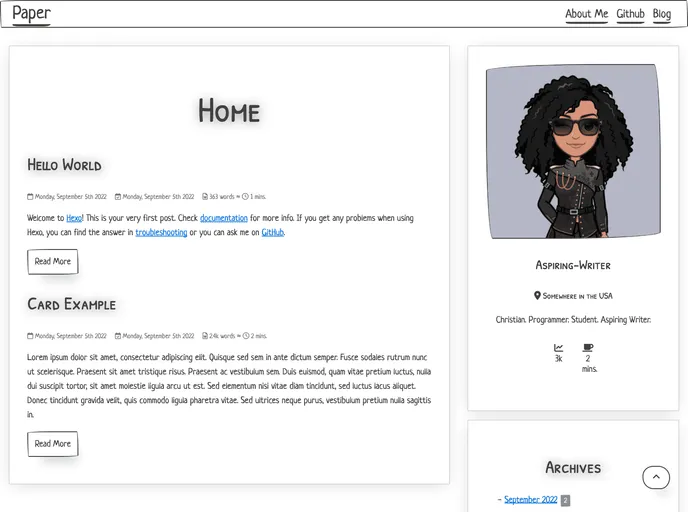Screen dimensions: 688x512
Task: Click the word count icon under Hello World
Action: 205,197
